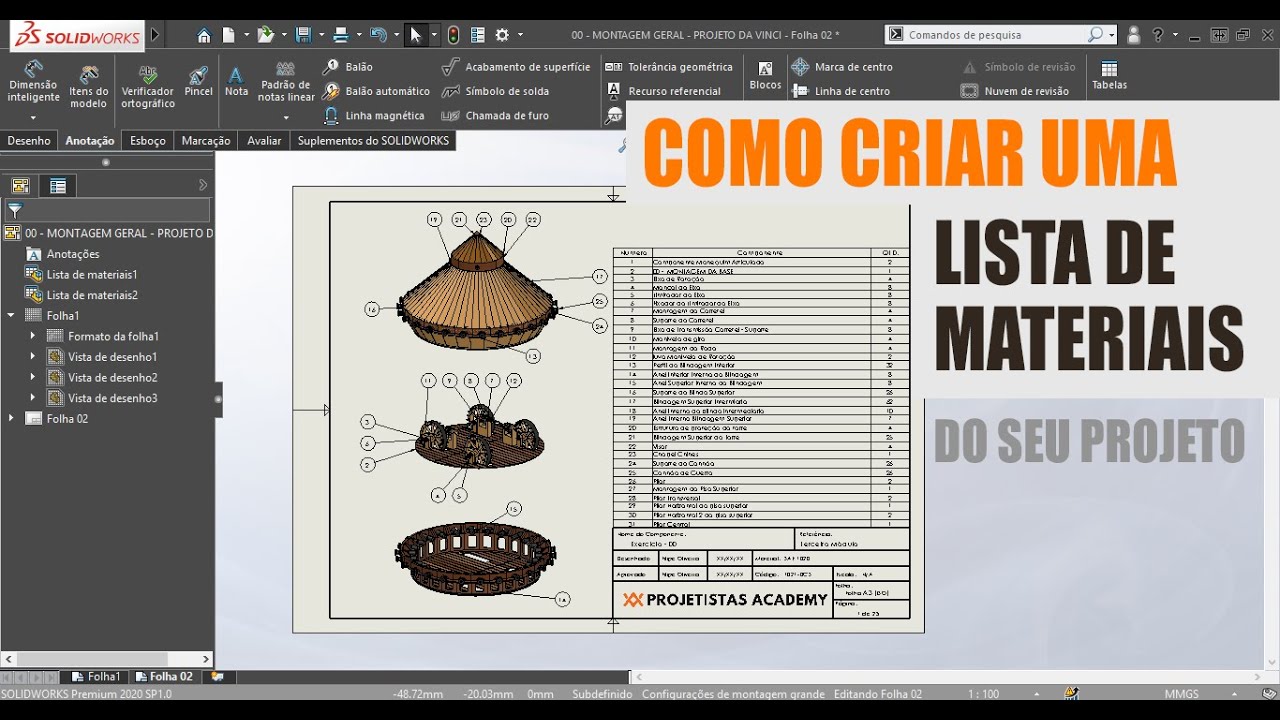1280x720 pixels.
Task: Select Anotações in the feature tree
Action: click(62, 254)
